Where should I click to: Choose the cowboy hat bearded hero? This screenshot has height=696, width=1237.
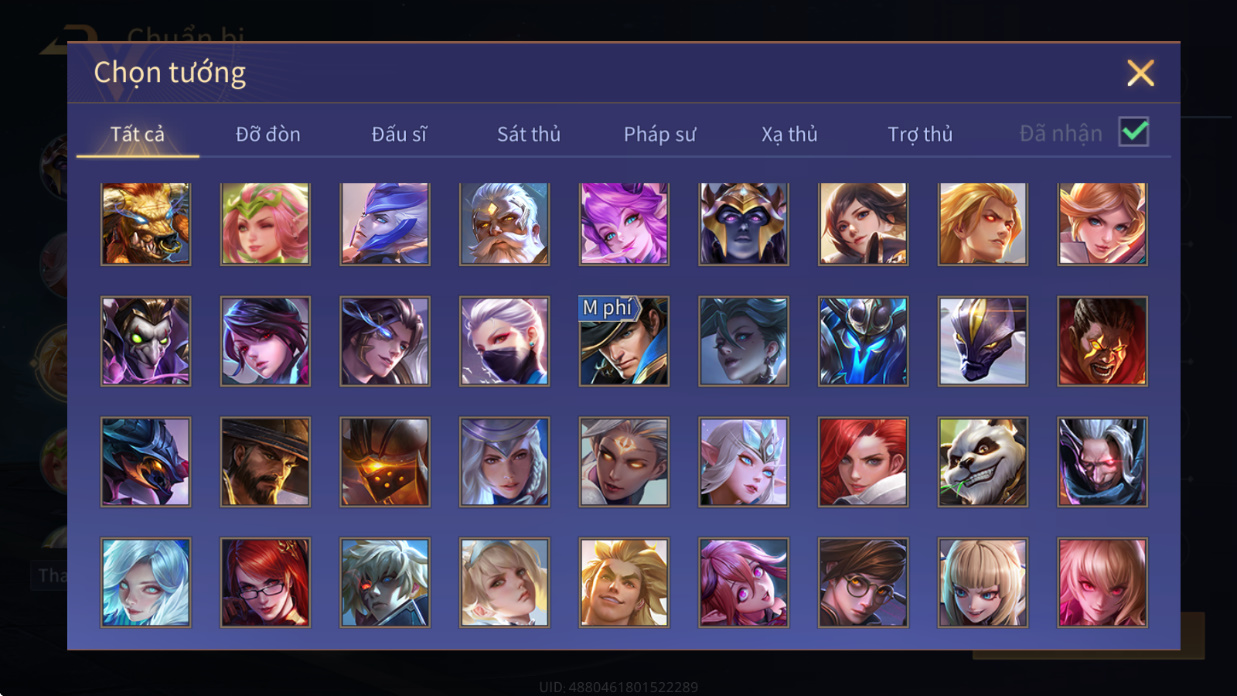(x=265, y=462)
